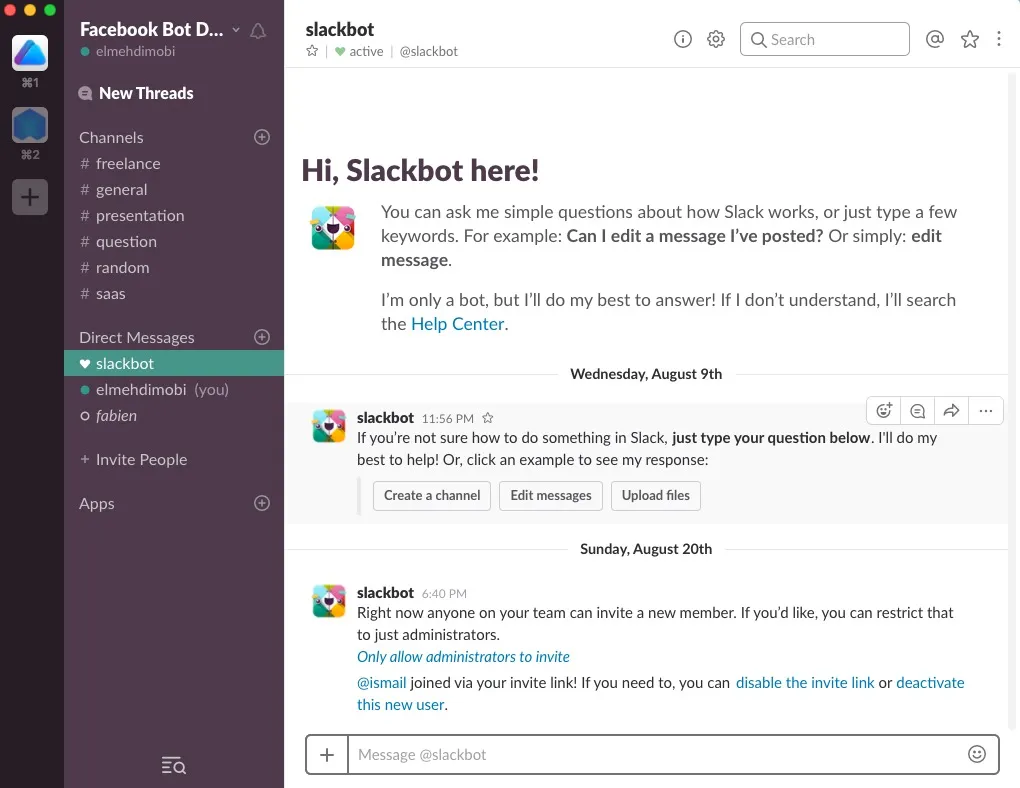
Task: Open more message actions ellipsis
Action: (986, 411)
